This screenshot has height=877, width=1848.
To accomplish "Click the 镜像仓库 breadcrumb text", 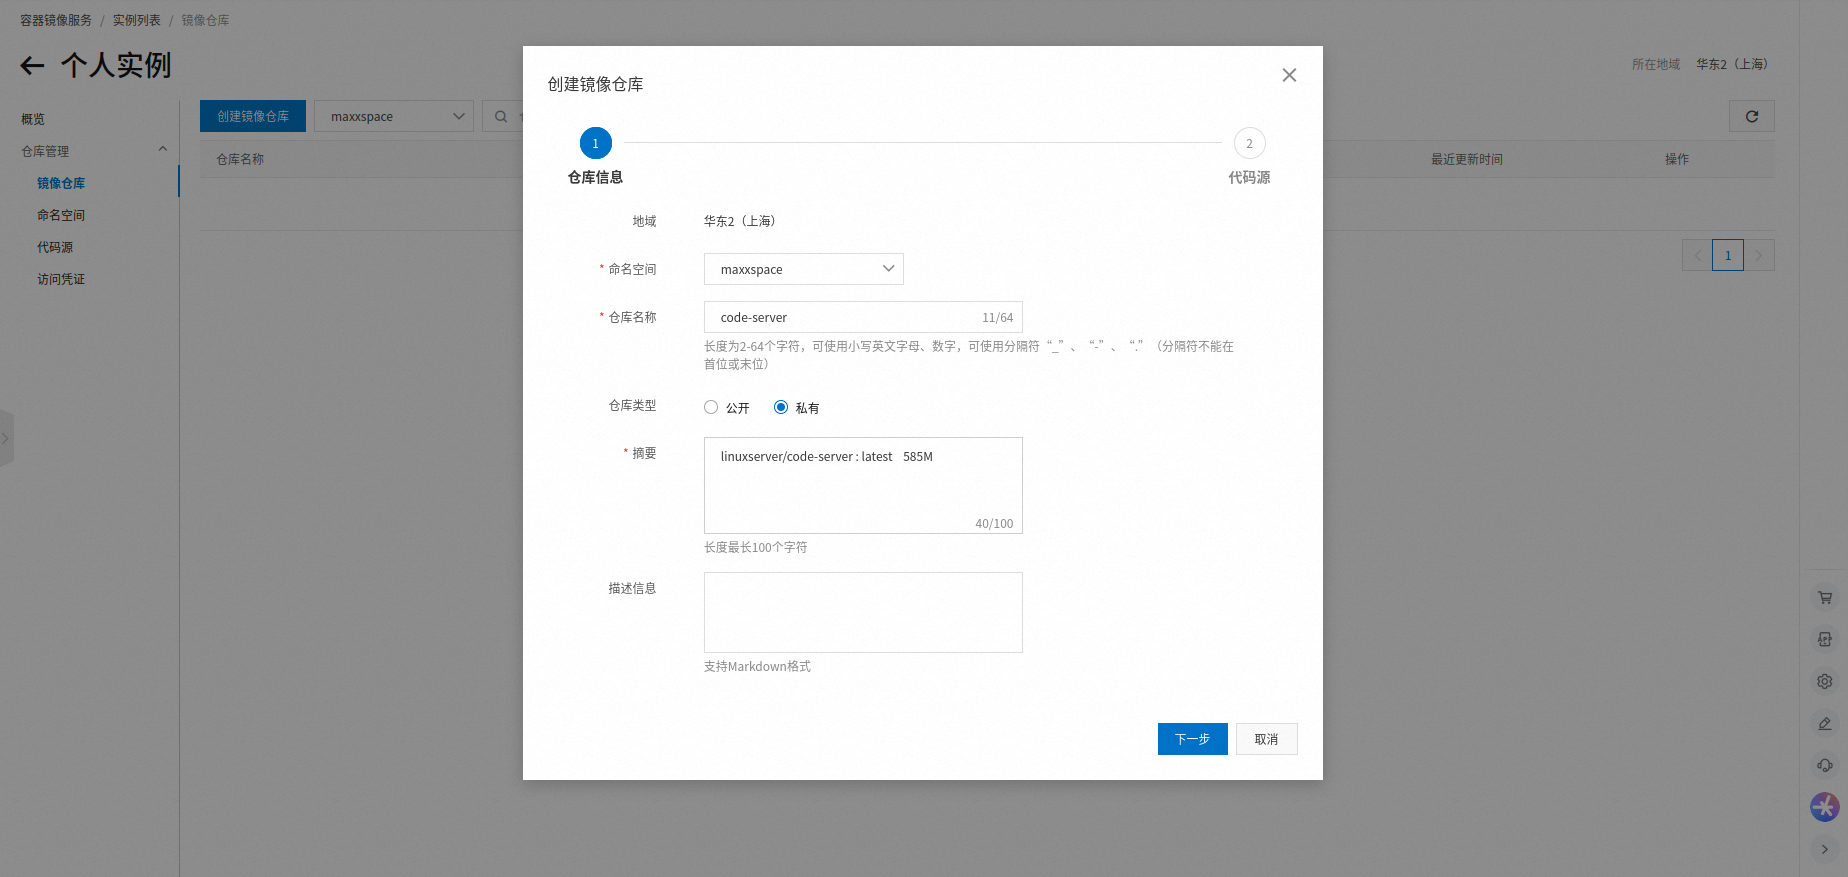I will click(x=205, y=20).
